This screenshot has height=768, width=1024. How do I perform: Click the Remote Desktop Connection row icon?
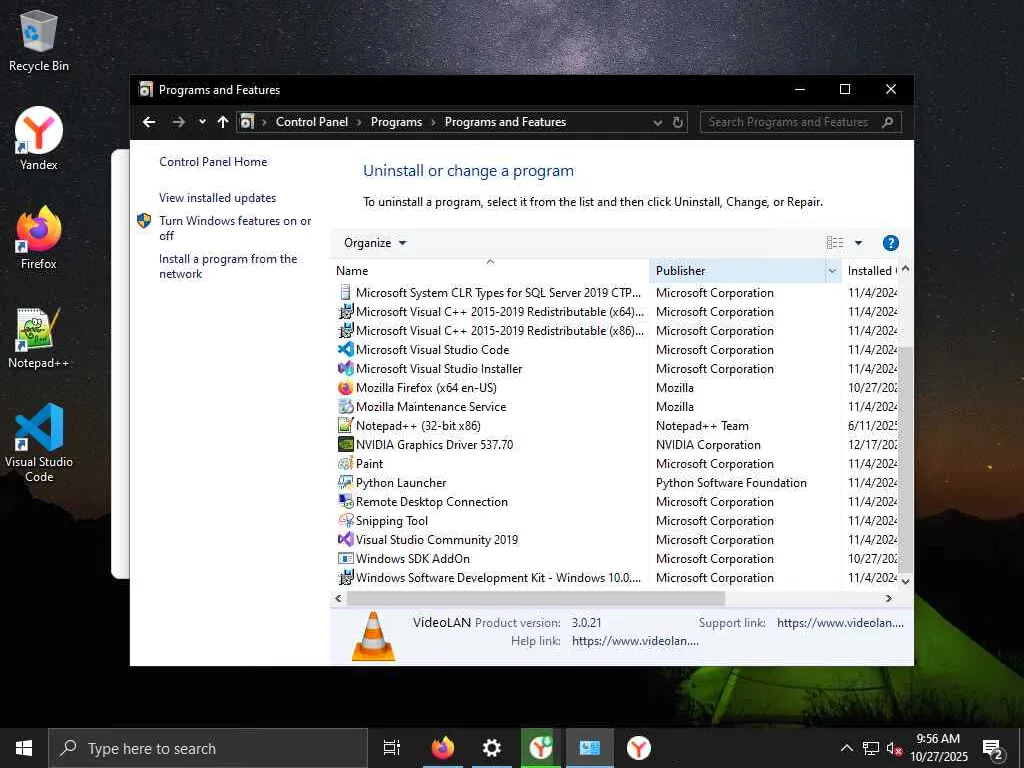[345, 501]
